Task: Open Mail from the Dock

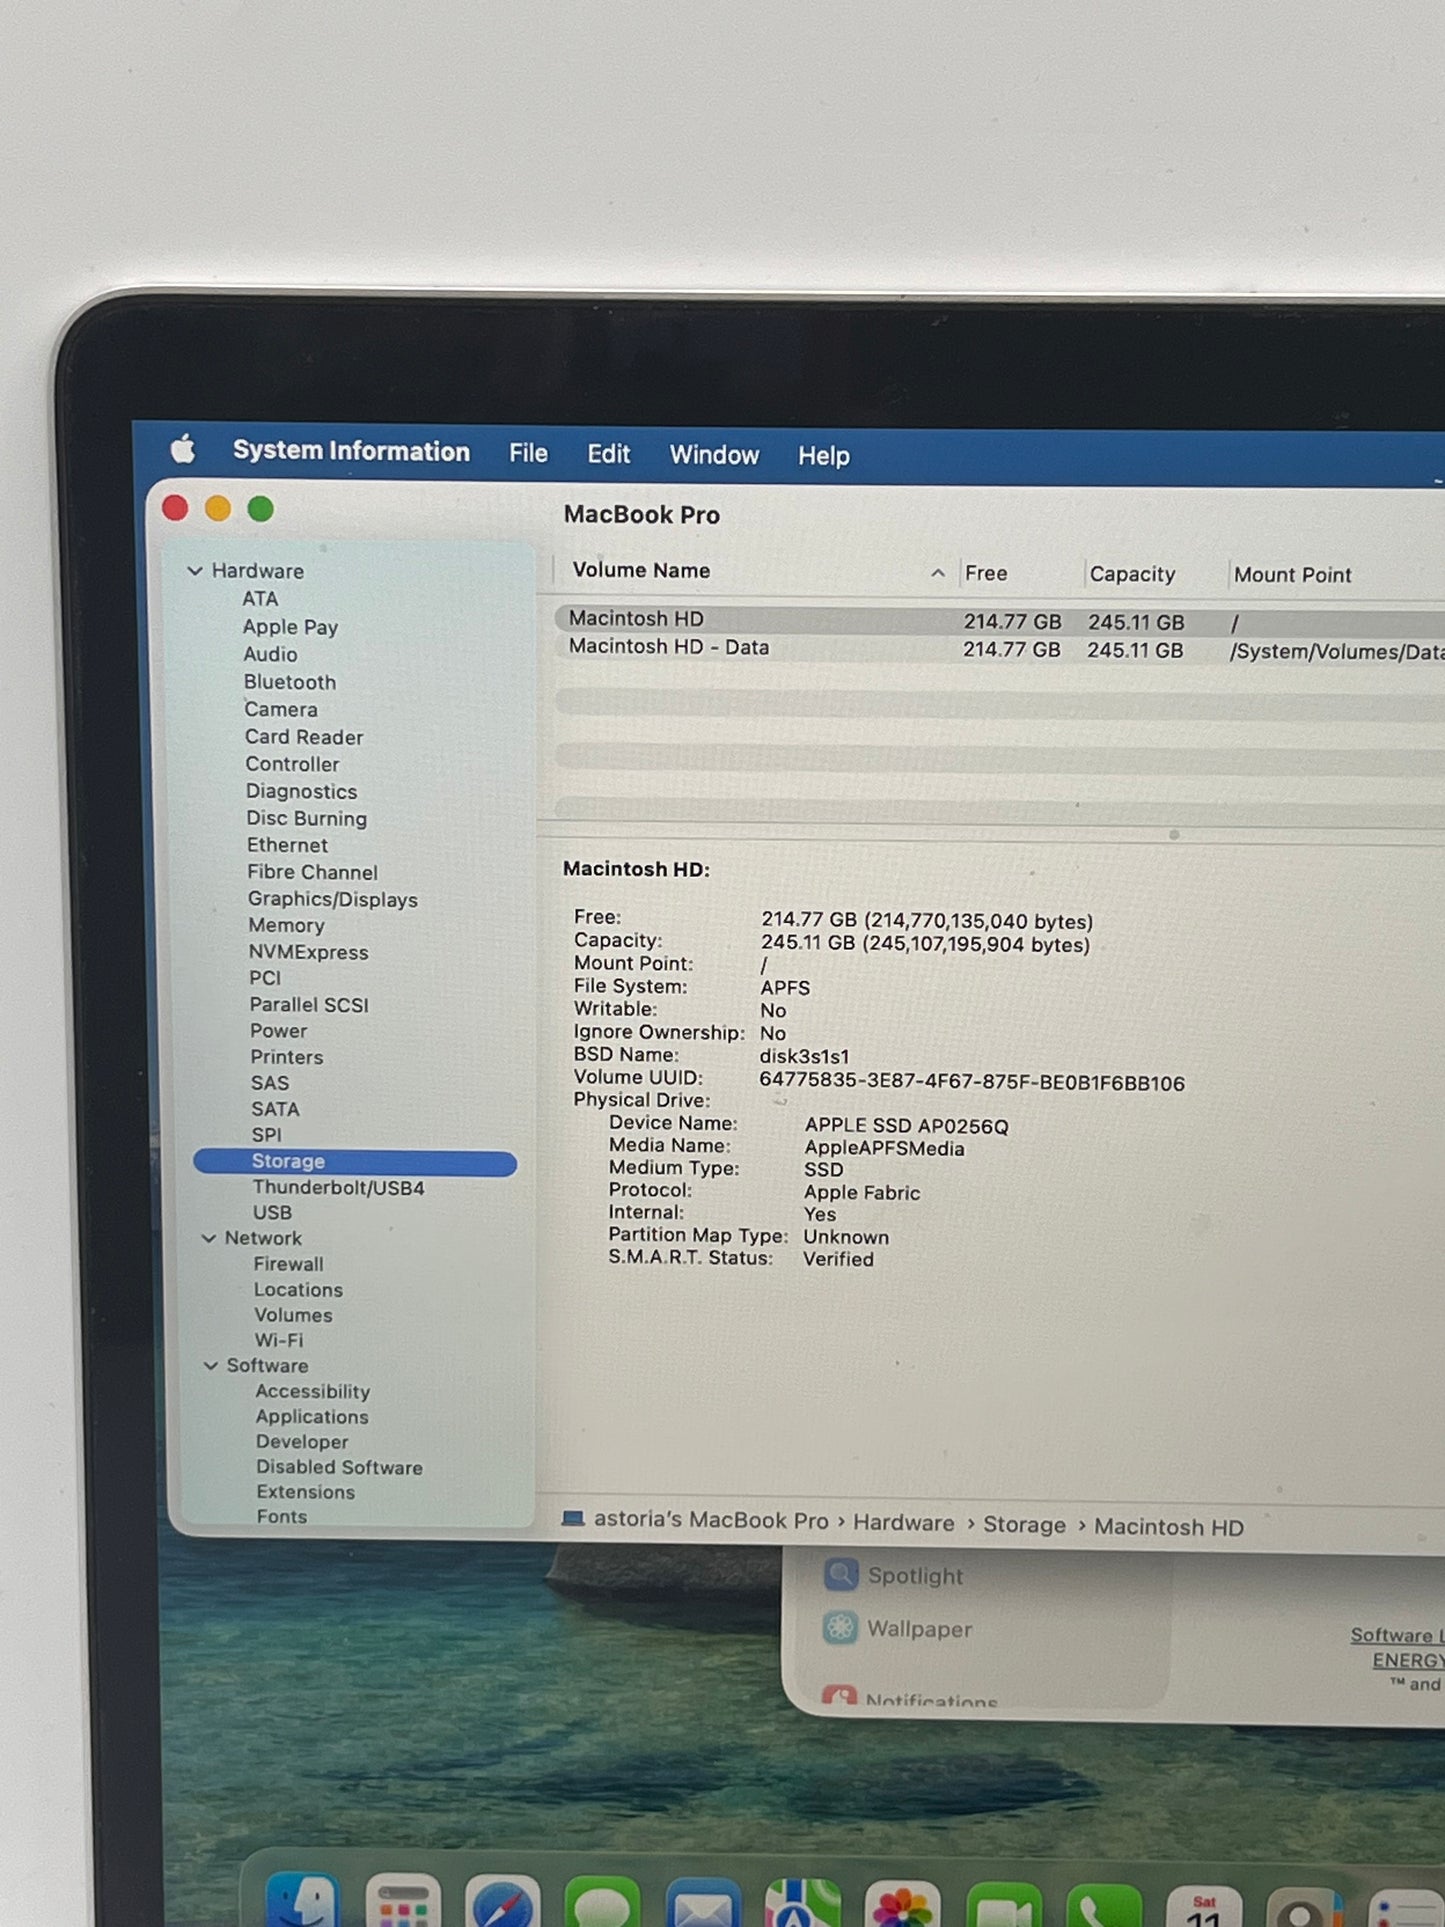Action: (702, 1904)
